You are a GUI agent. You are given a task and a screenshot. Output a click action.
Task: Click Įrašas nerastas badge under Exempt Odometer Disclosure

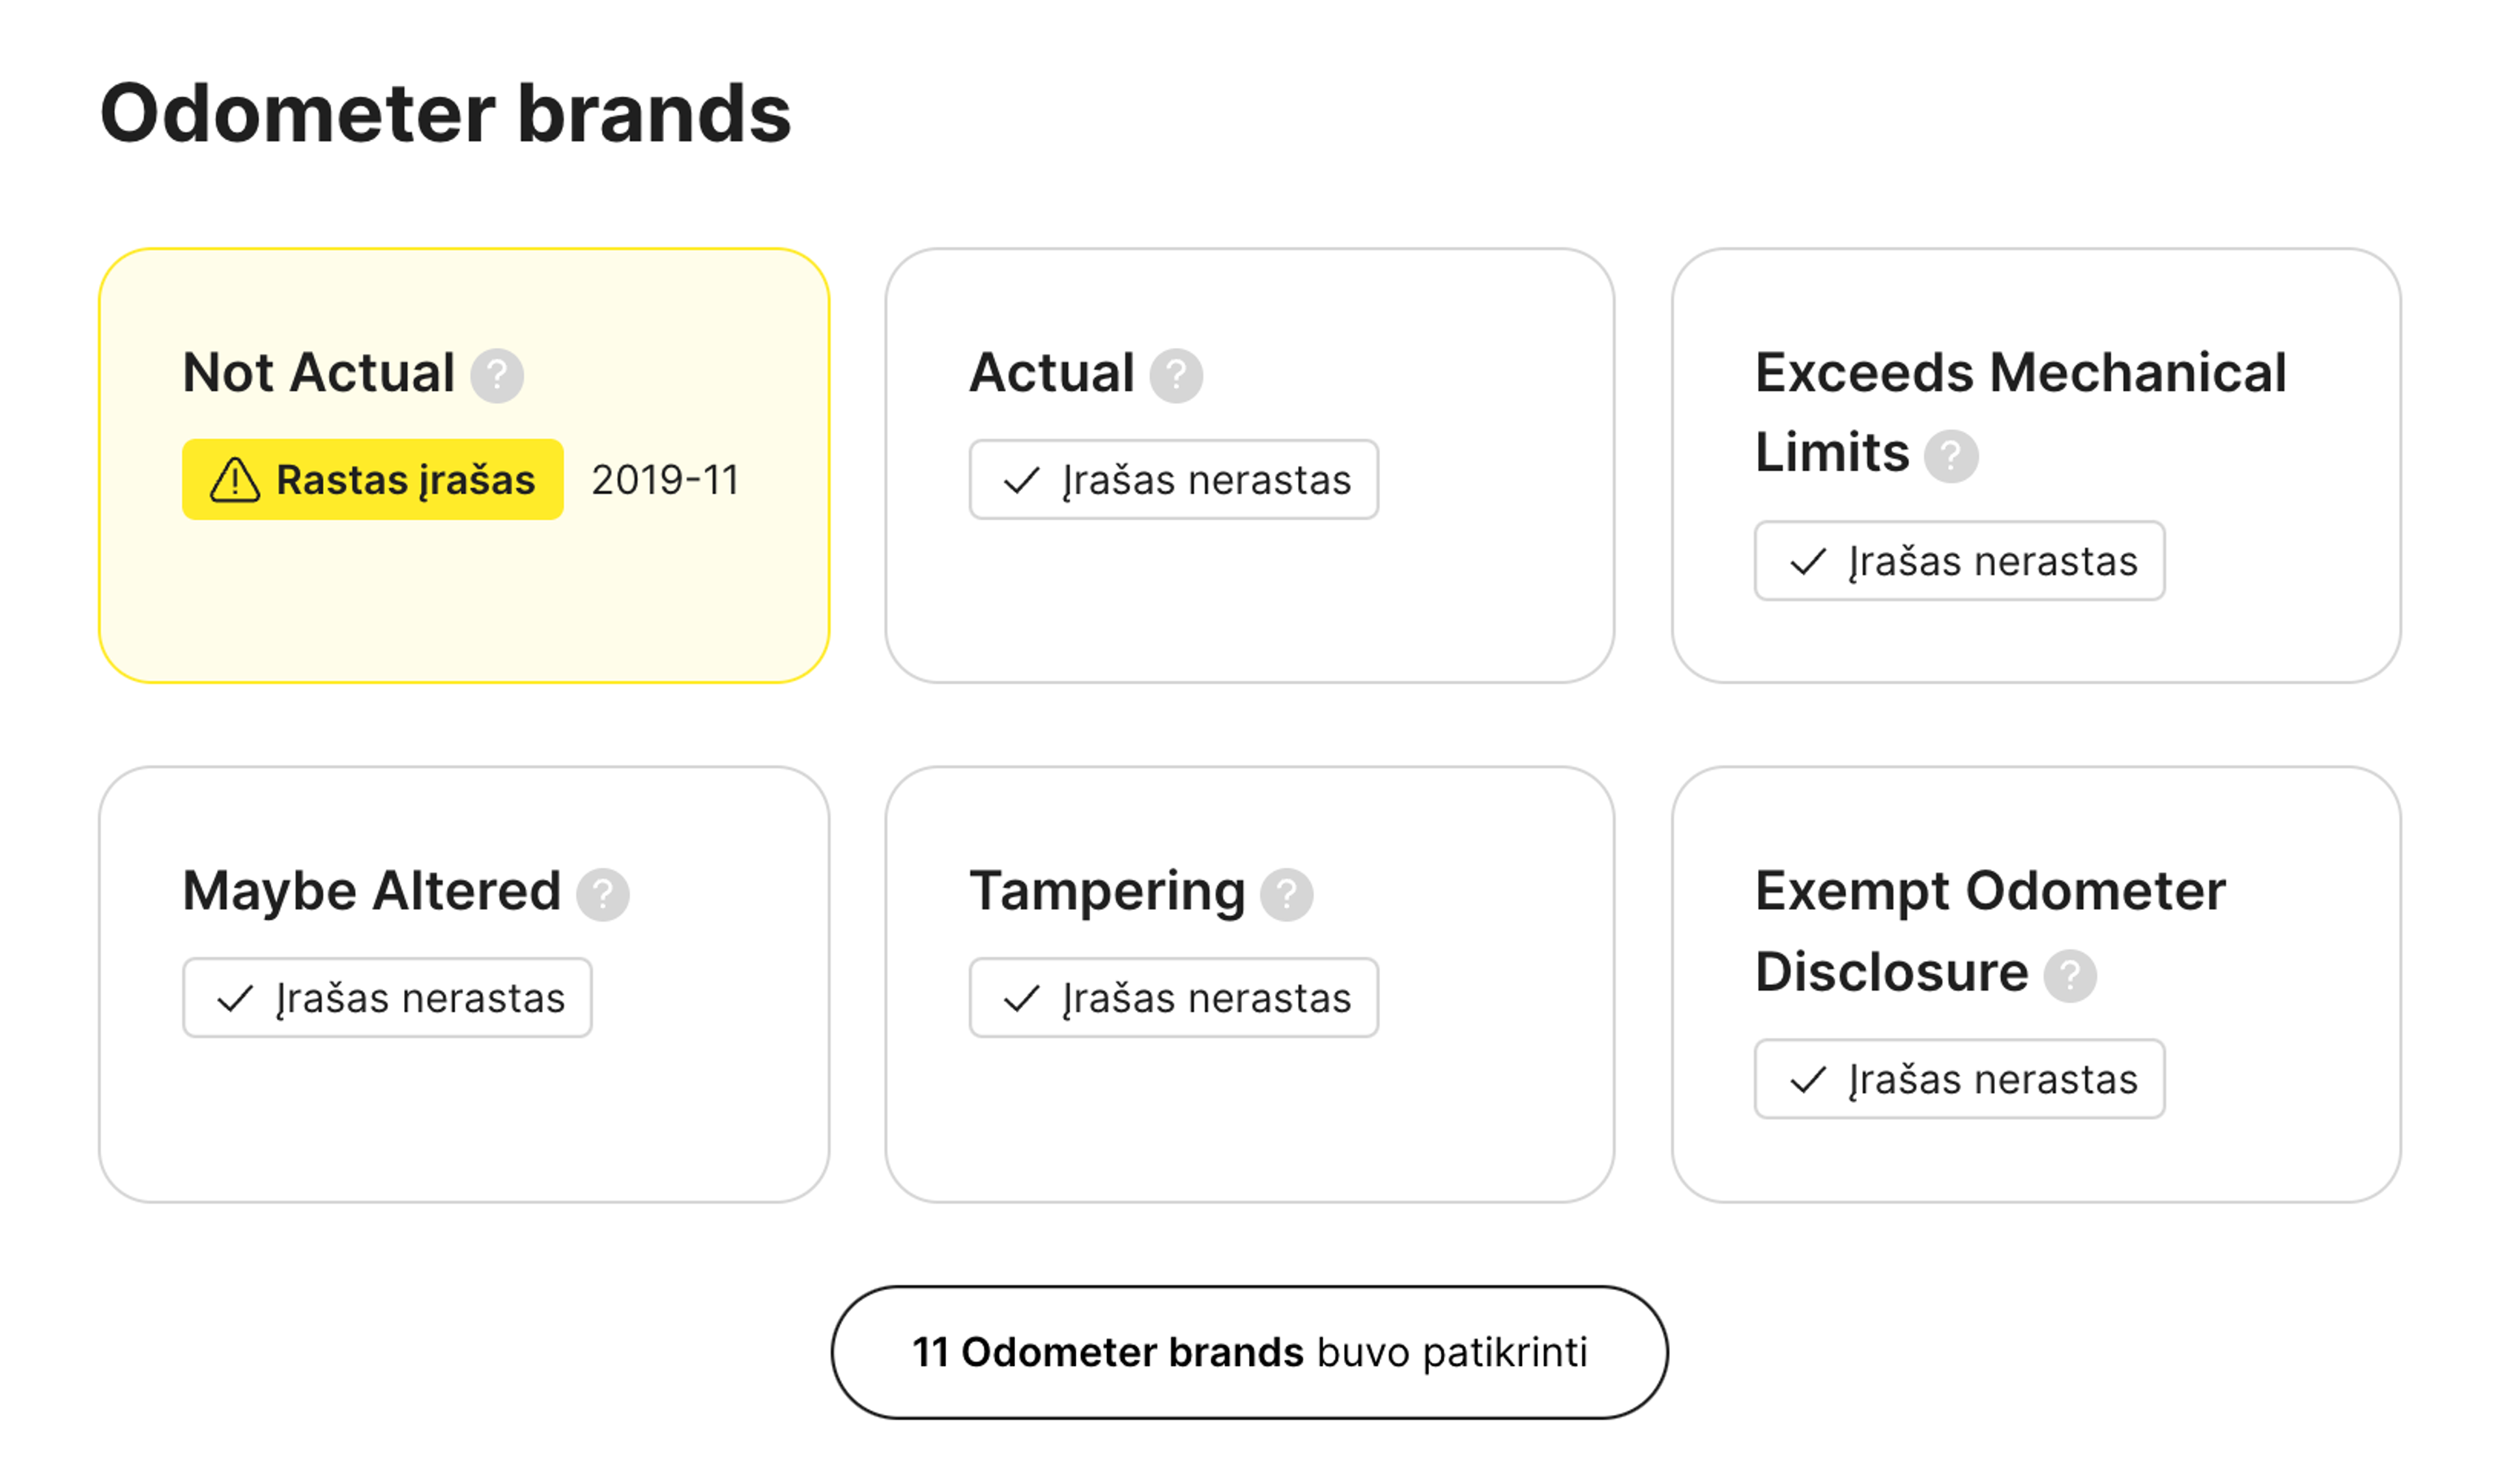(x=1959, y=1080)
